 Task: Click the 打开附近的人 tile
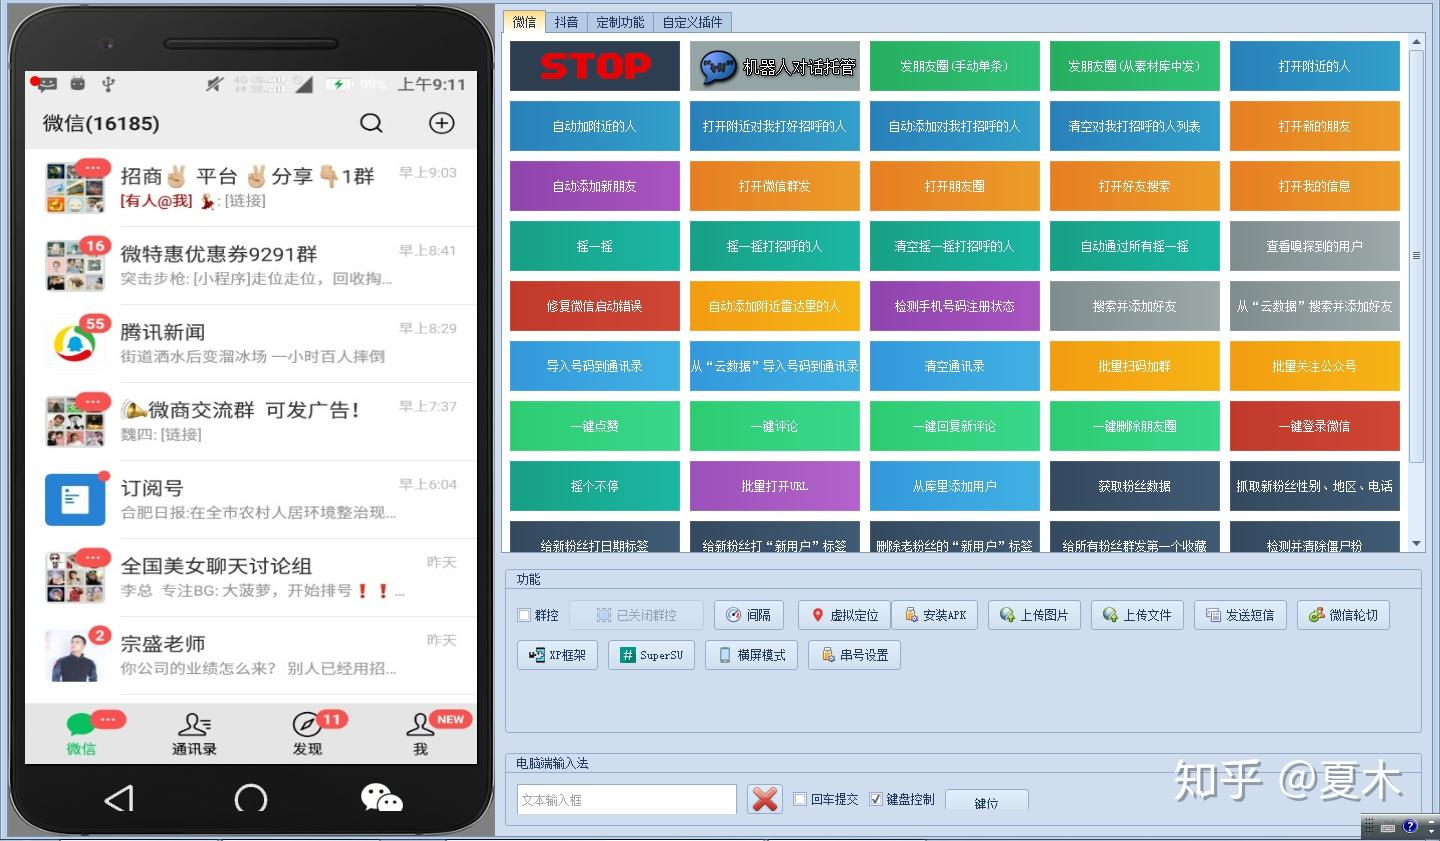[1315, 66]
